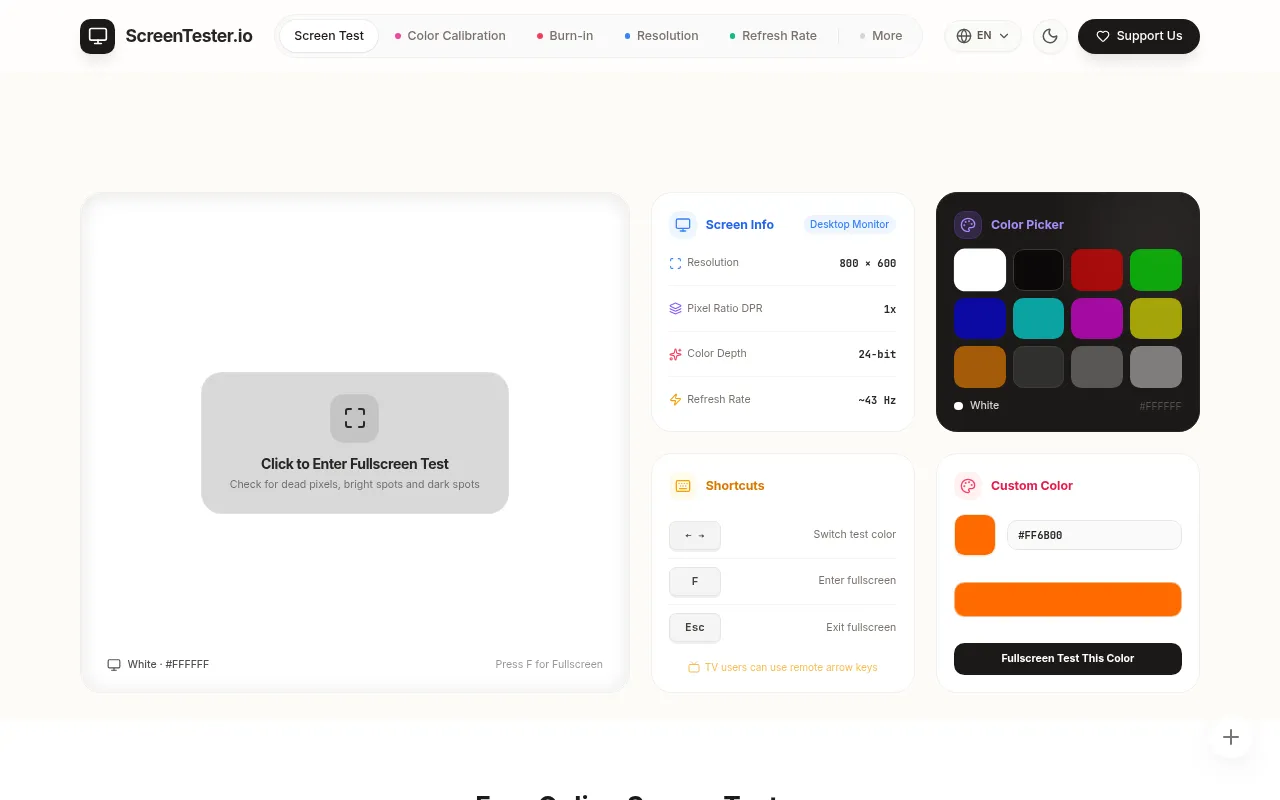Click the Custom Color palette icon
1280x800 pixels.
click(968, 486)
